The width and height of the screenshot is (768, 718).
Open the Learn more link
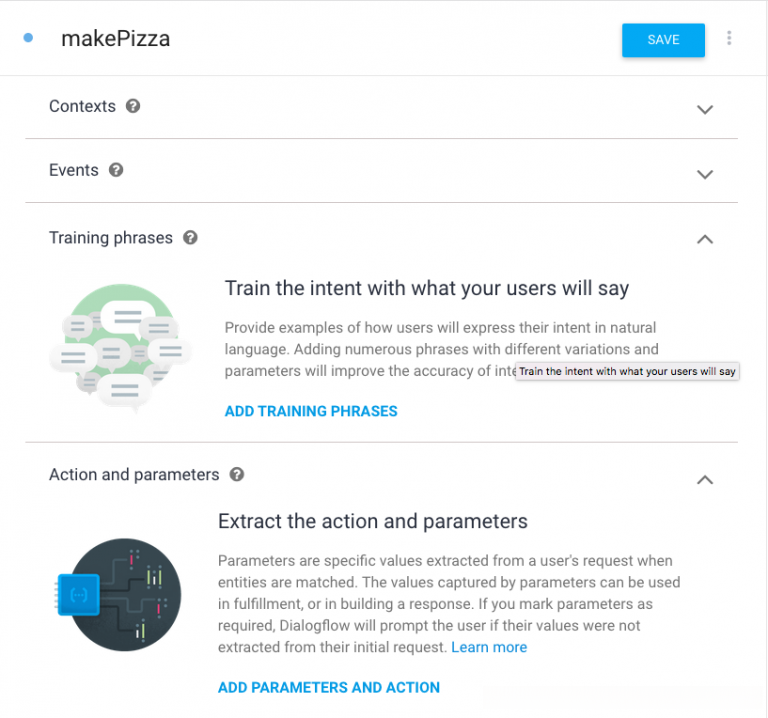click(489, 647)
